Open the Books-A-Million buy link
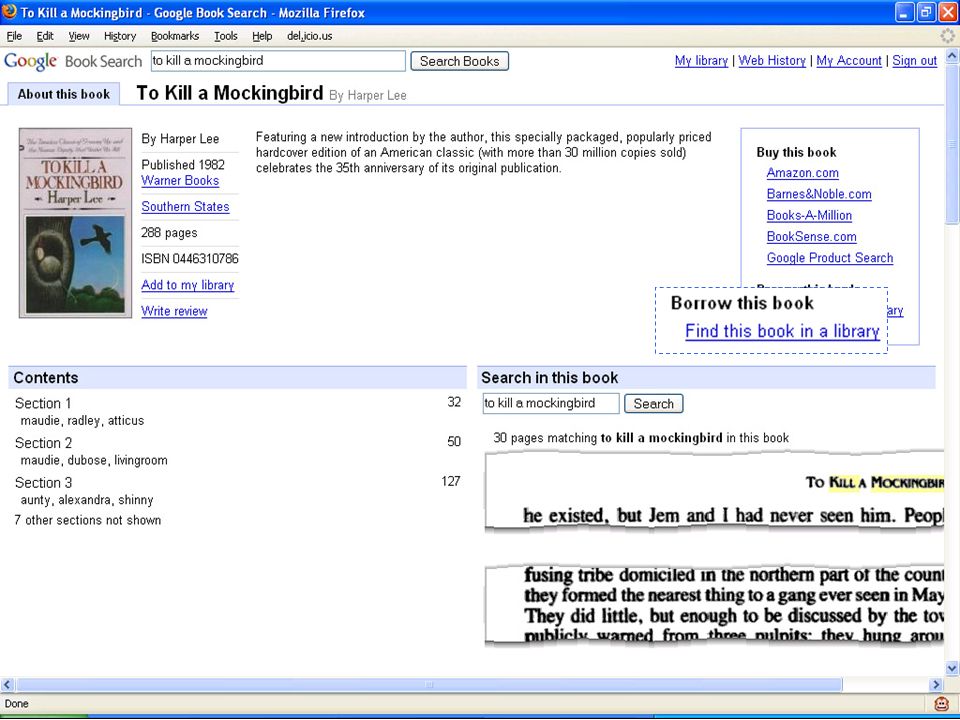The image size is (960, 720). [x=809, y=216]
